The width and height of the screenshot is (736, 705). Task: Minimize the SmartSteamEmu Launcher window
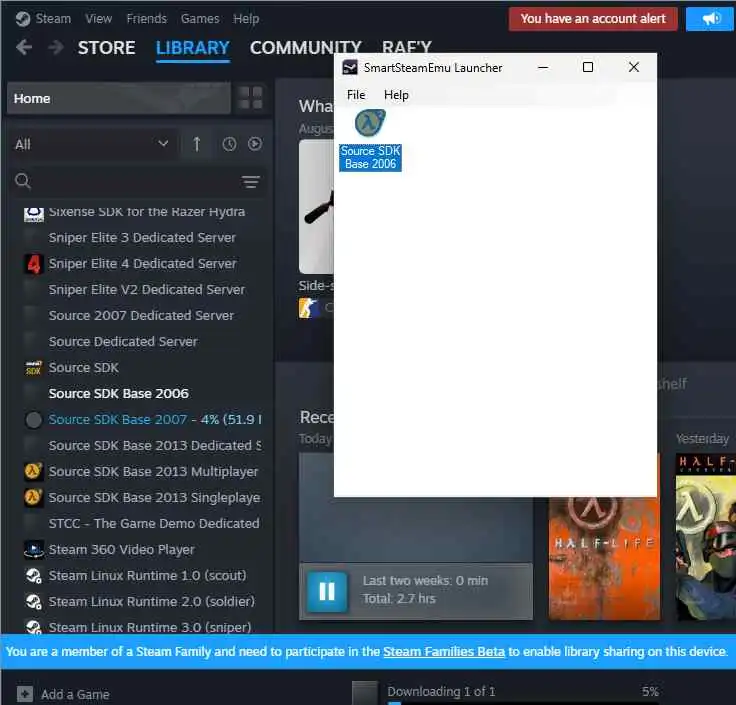point(543,67)
